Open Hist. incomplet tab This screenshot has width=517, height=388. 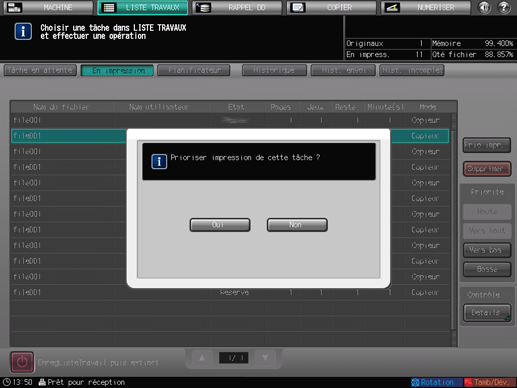click(x=412, y=70)
